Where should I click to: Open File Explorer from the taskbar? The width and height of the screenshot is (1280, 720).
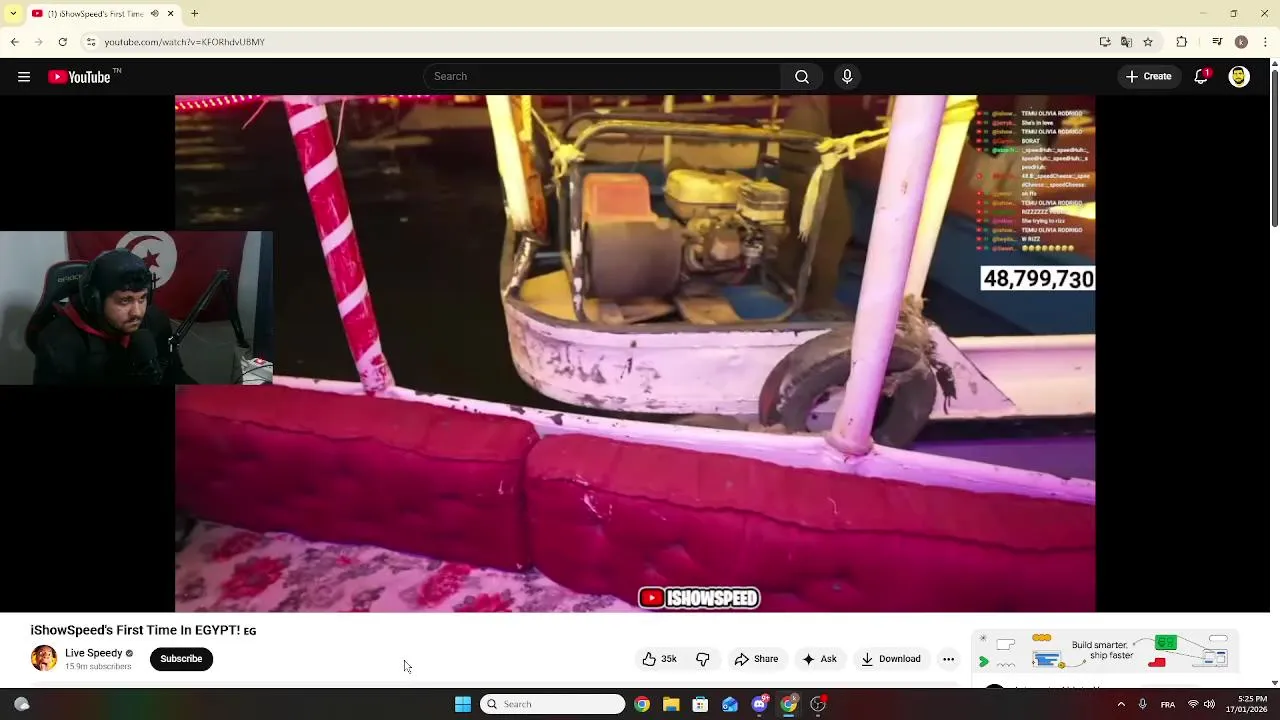[671, 704]
